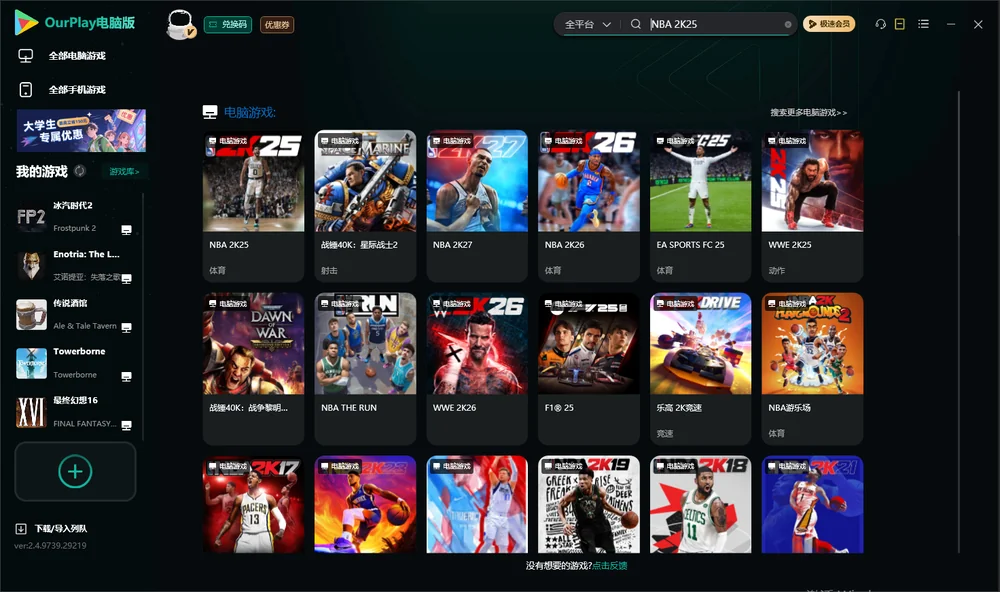Open the 兑换码 redeem code button
The height and width of the screenshot is (592, 1000).
[228, 24]
